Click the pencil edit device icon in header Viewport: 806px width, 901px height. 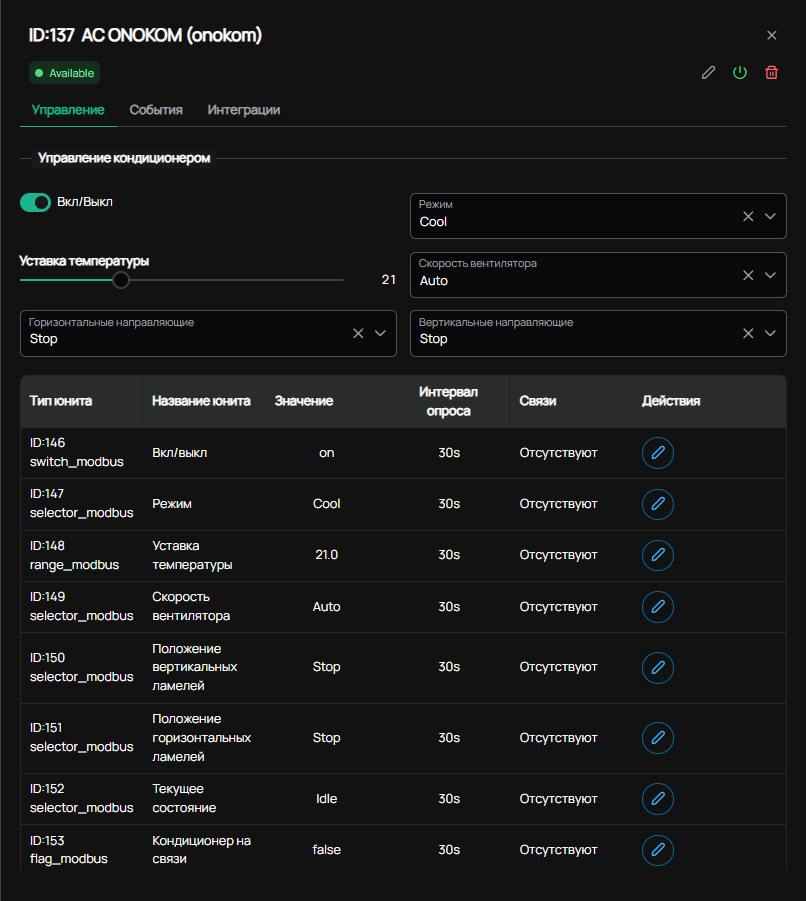pos(708,72)
